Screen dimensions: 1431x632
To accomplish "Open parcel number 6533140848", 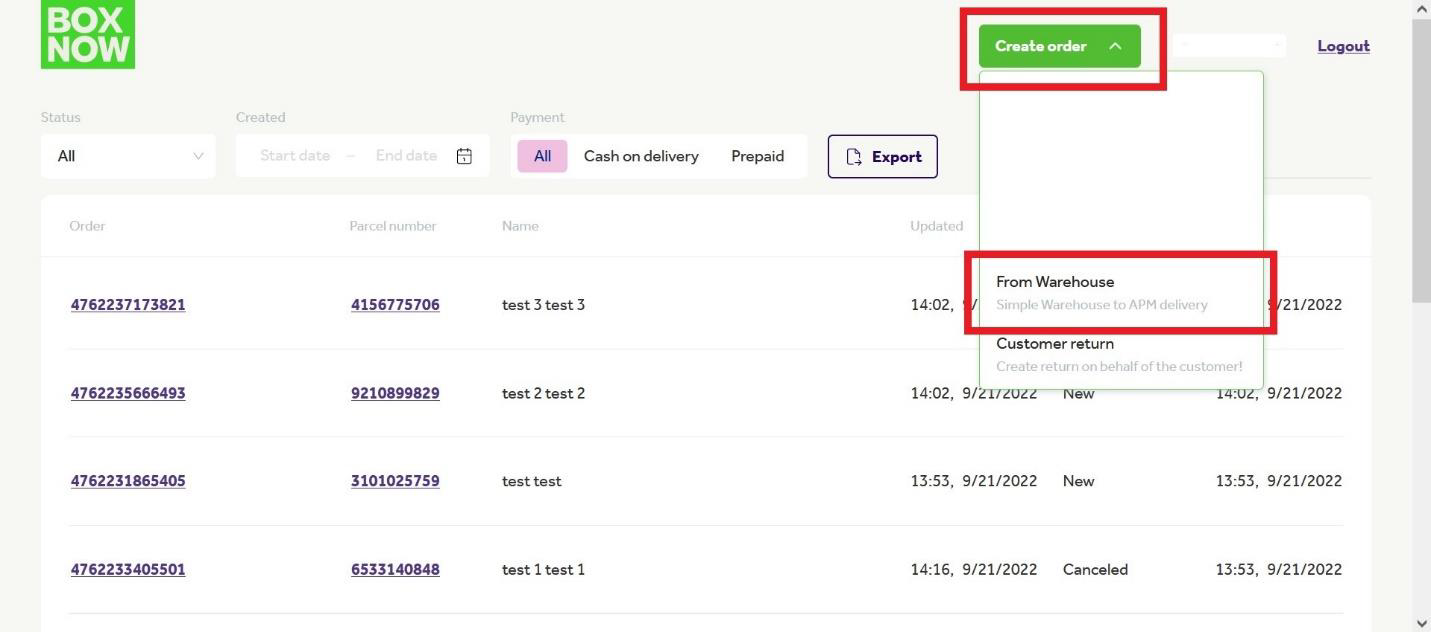I will click(x=395, y=570).
